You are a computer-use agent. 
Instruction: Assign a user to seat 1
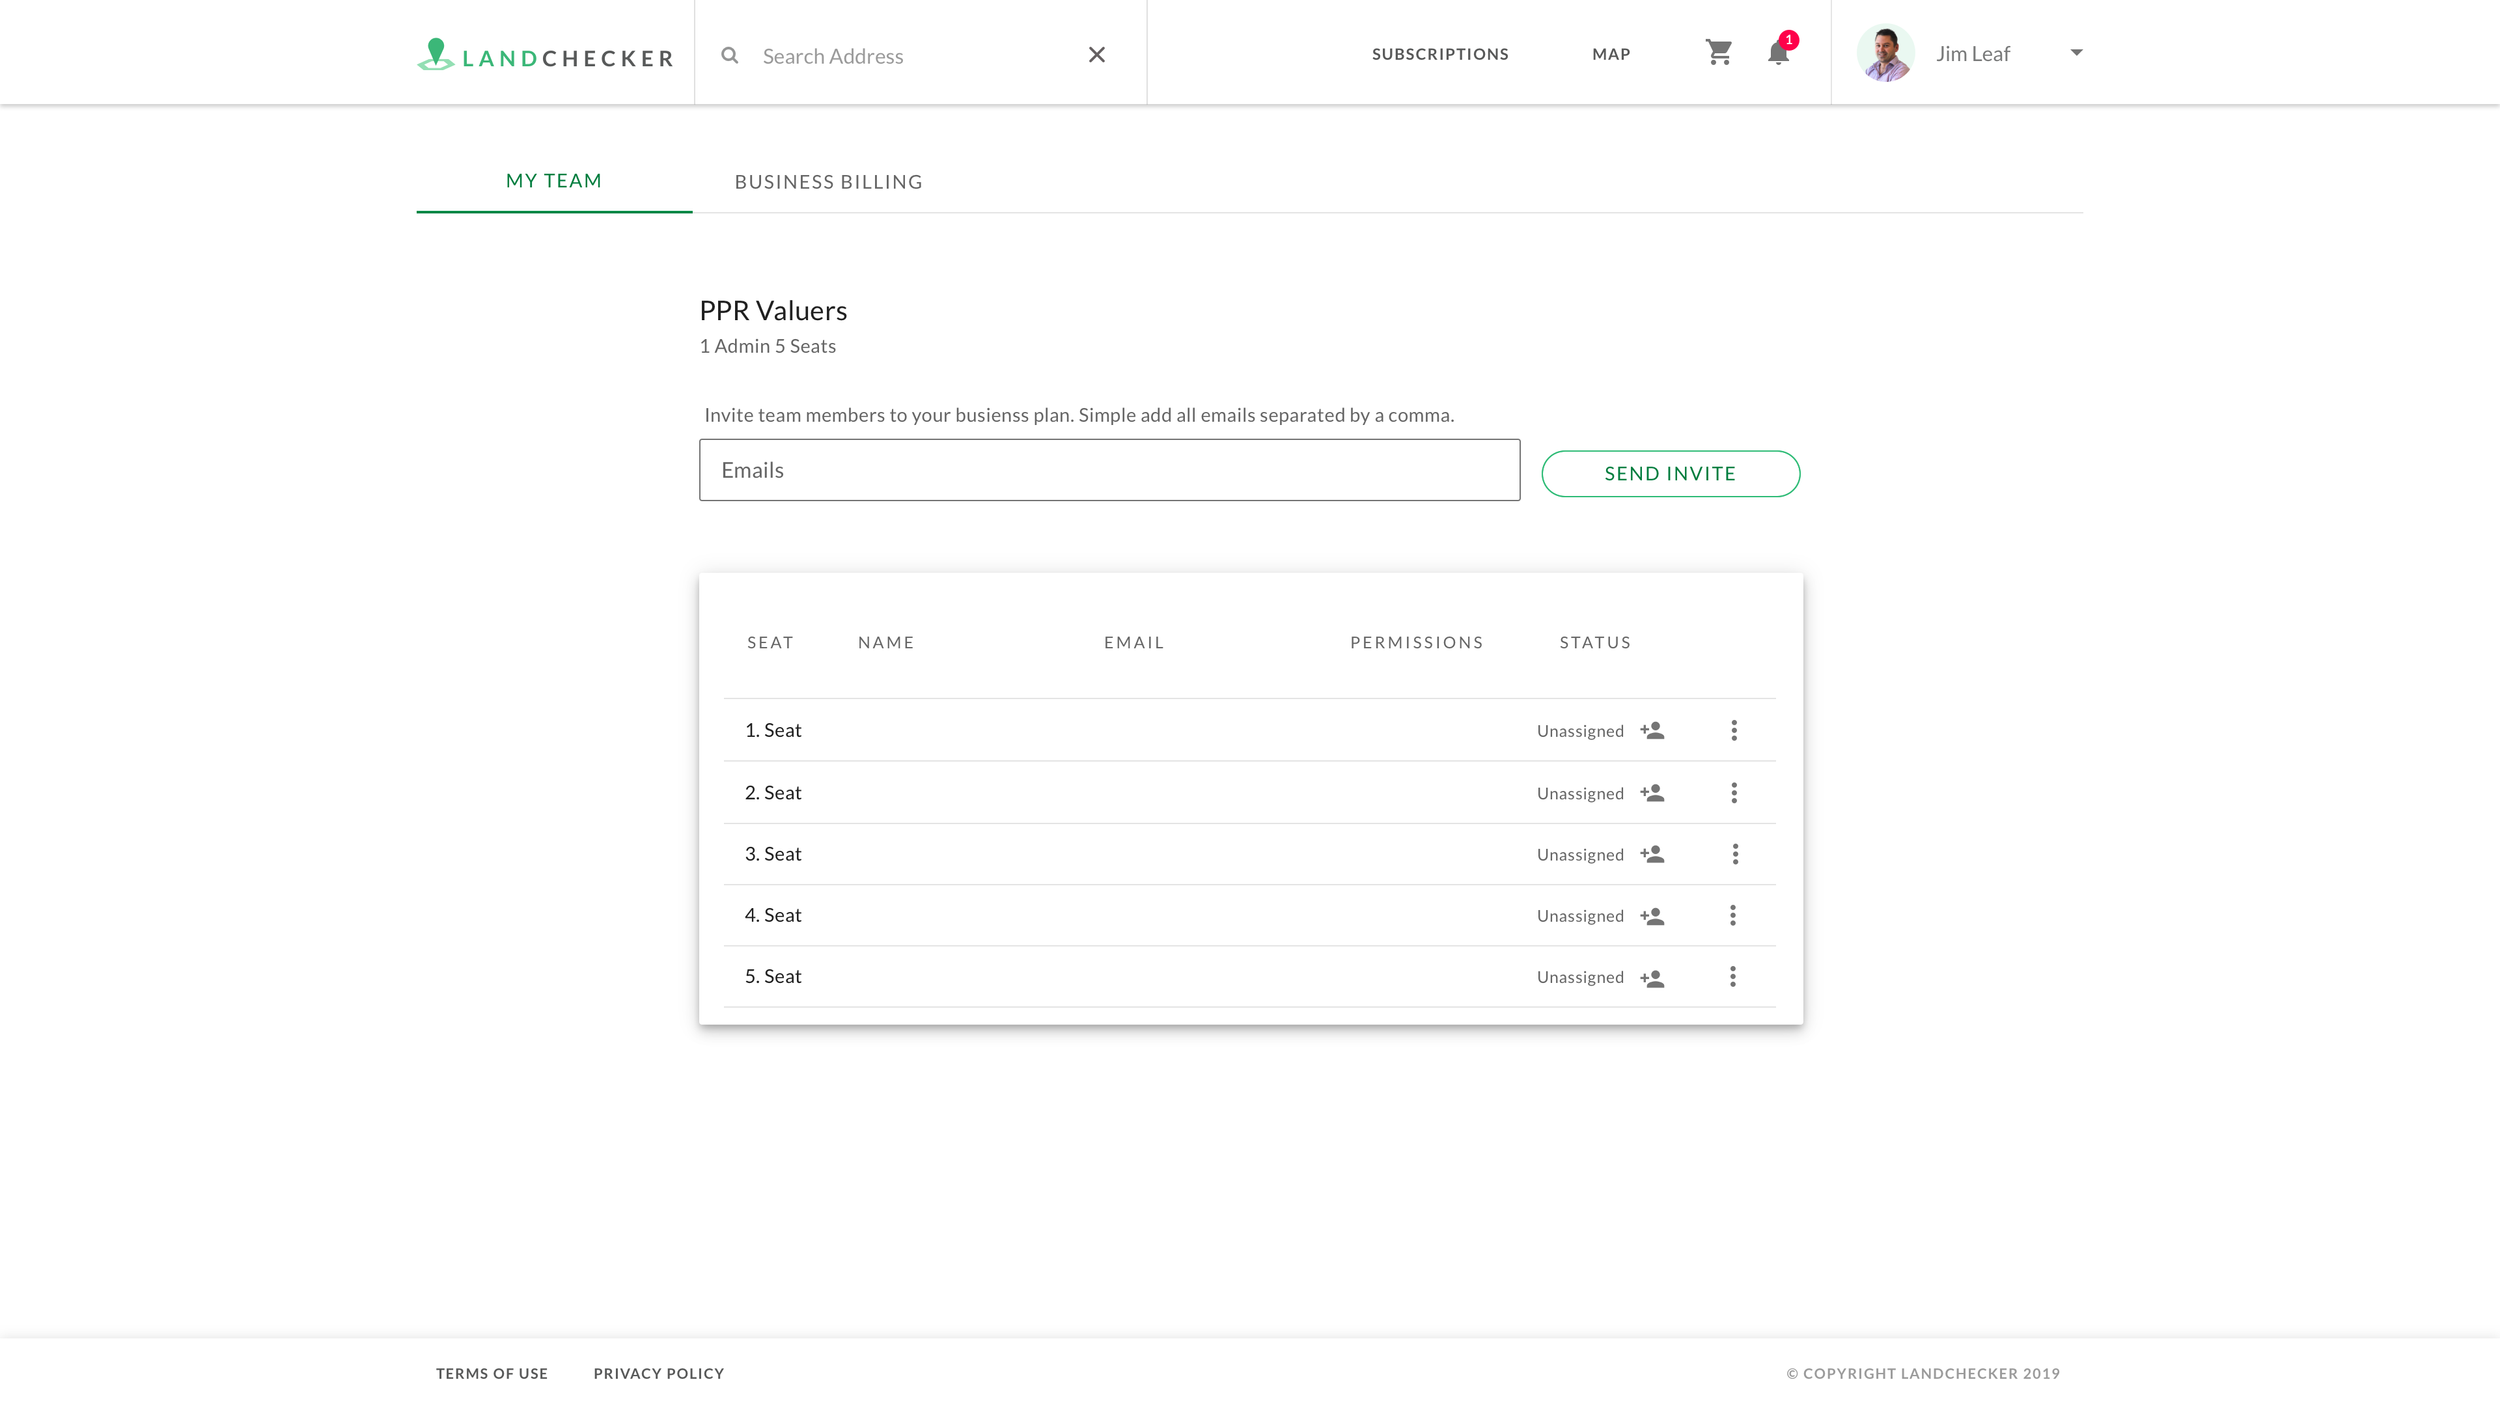[x=1652, y=731]
